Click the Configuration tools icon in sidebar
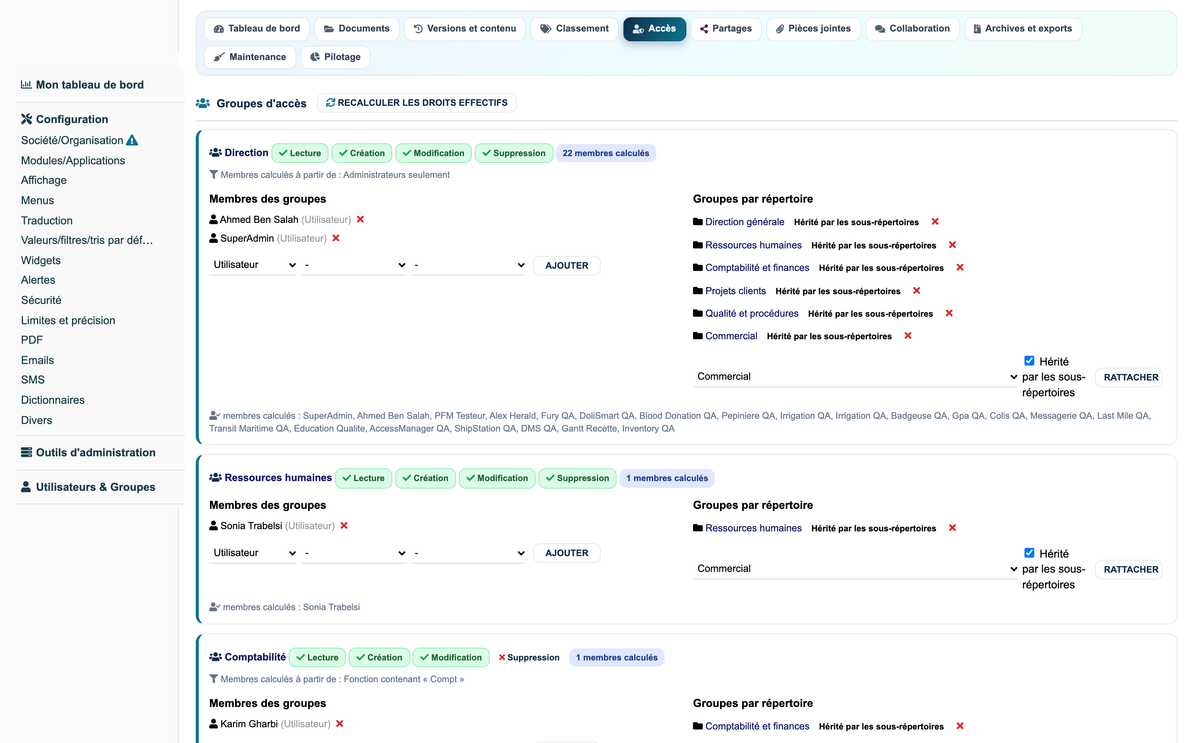The height and width of the screenshot is (743, 1200). [27, 119]
